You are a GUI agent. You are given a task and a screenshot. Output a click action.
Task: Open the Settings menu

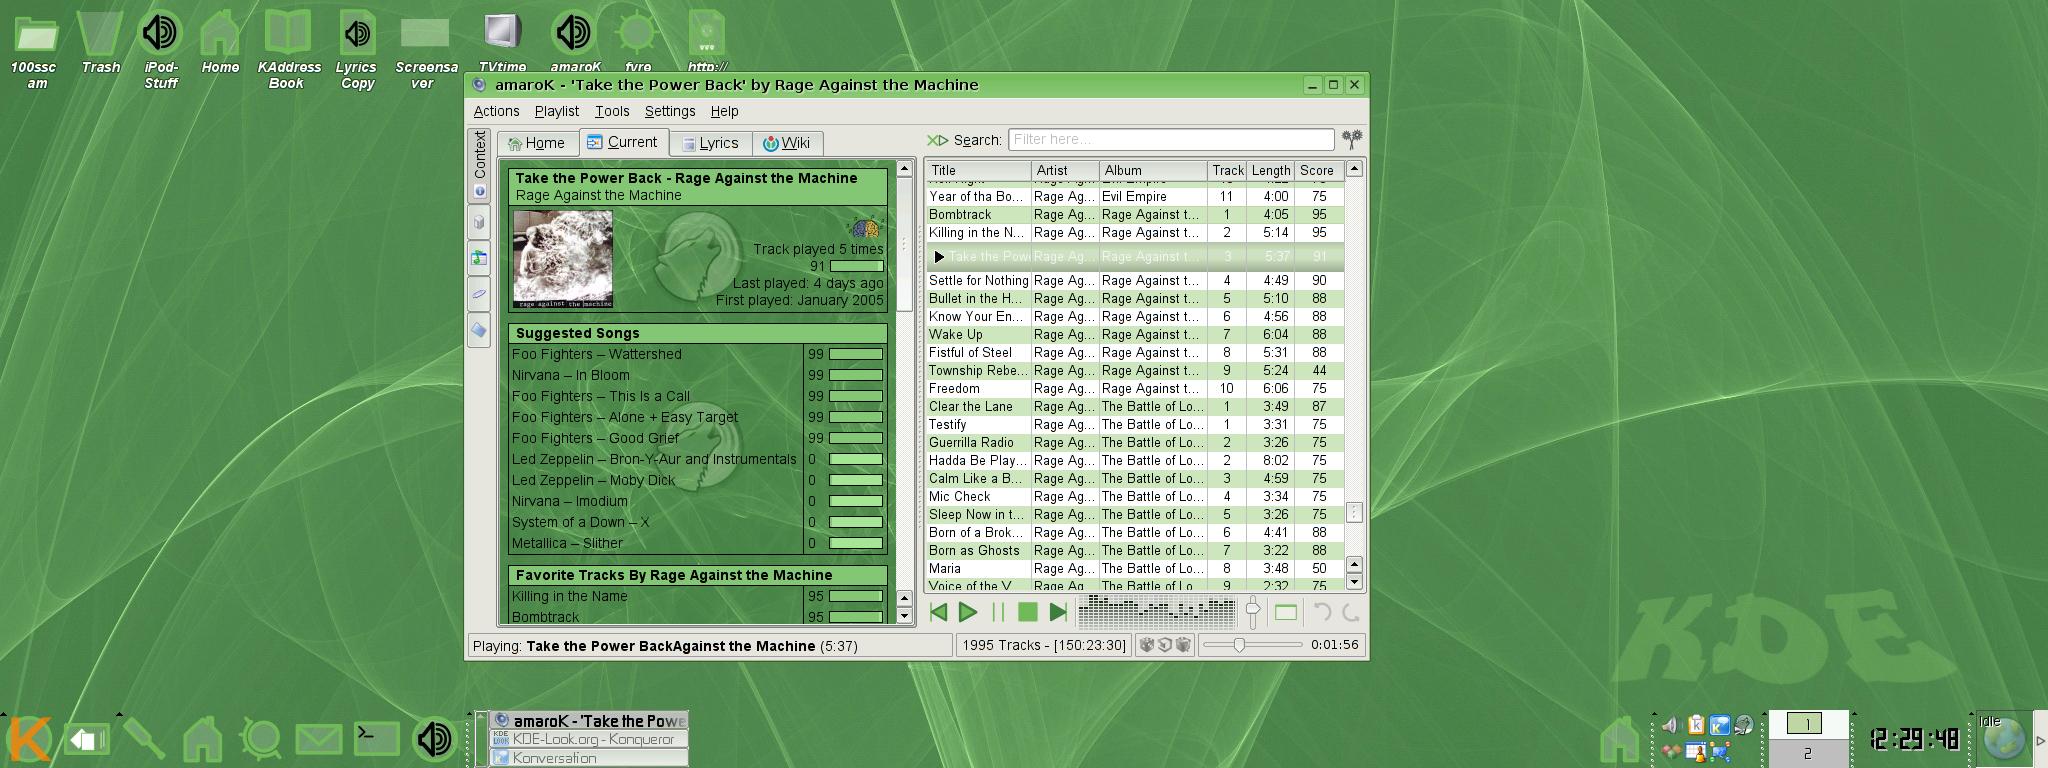point(670,111)
